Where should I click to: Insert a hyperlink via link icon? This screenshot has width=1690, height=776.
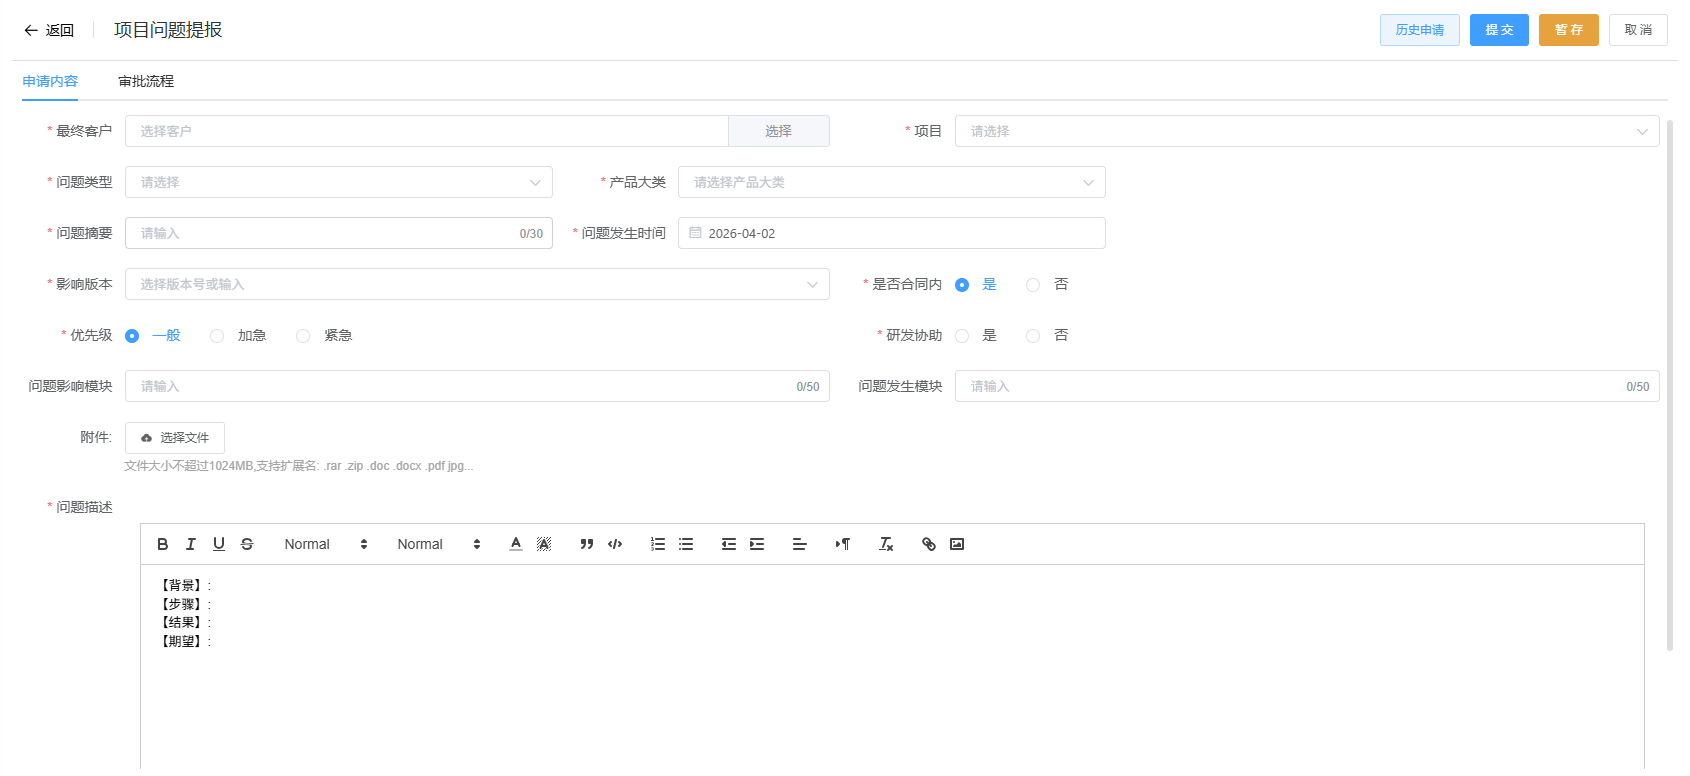point(929,544)
